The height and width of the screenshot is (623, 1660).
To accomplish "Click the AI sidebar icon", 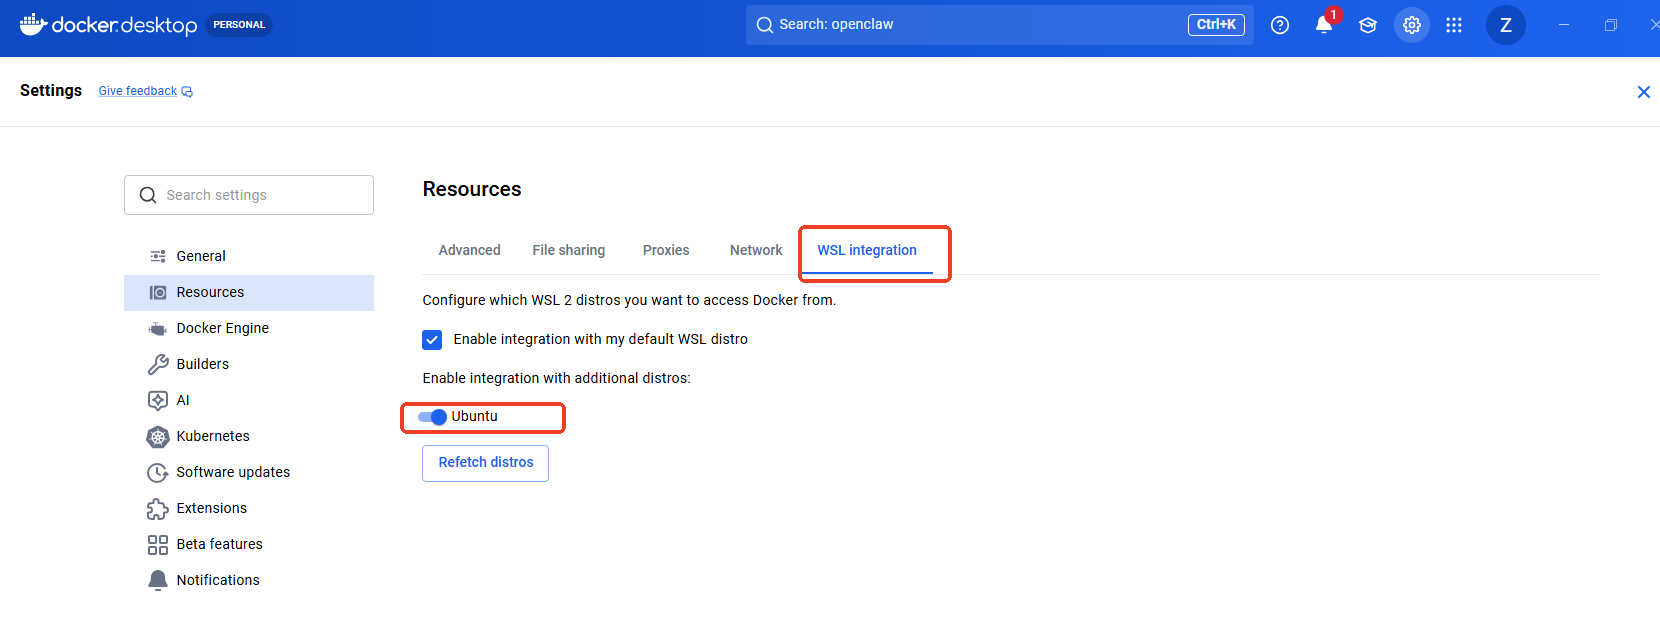I will 158,400.
